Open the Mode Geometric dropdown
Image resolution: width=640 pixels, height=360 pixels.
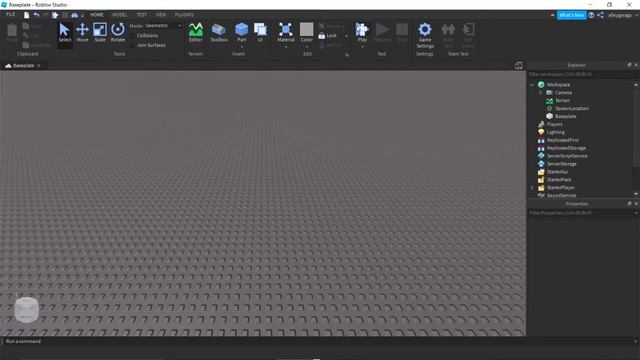click(163, 26)
